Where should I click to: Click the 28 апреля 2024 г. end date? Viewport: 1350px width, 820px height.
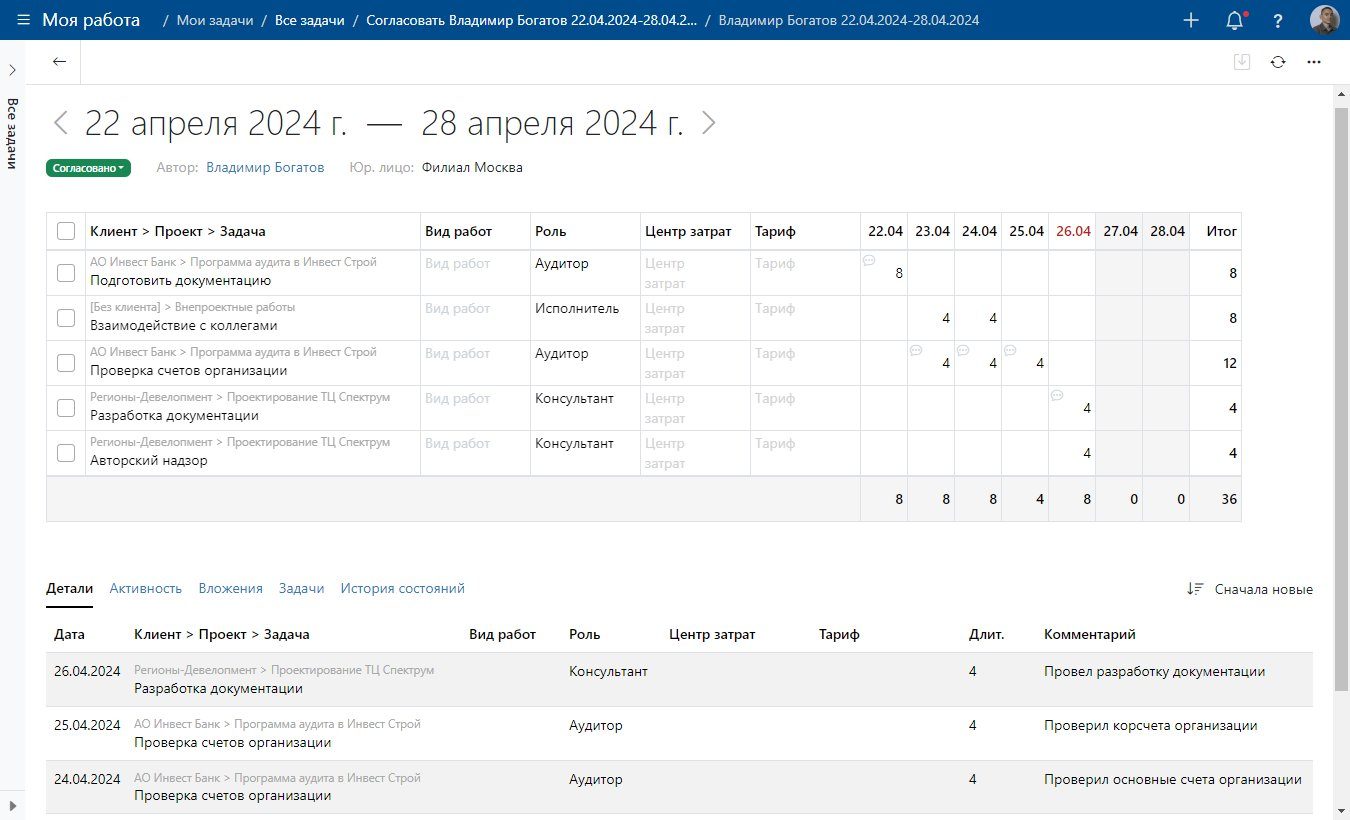click(553, 123)
